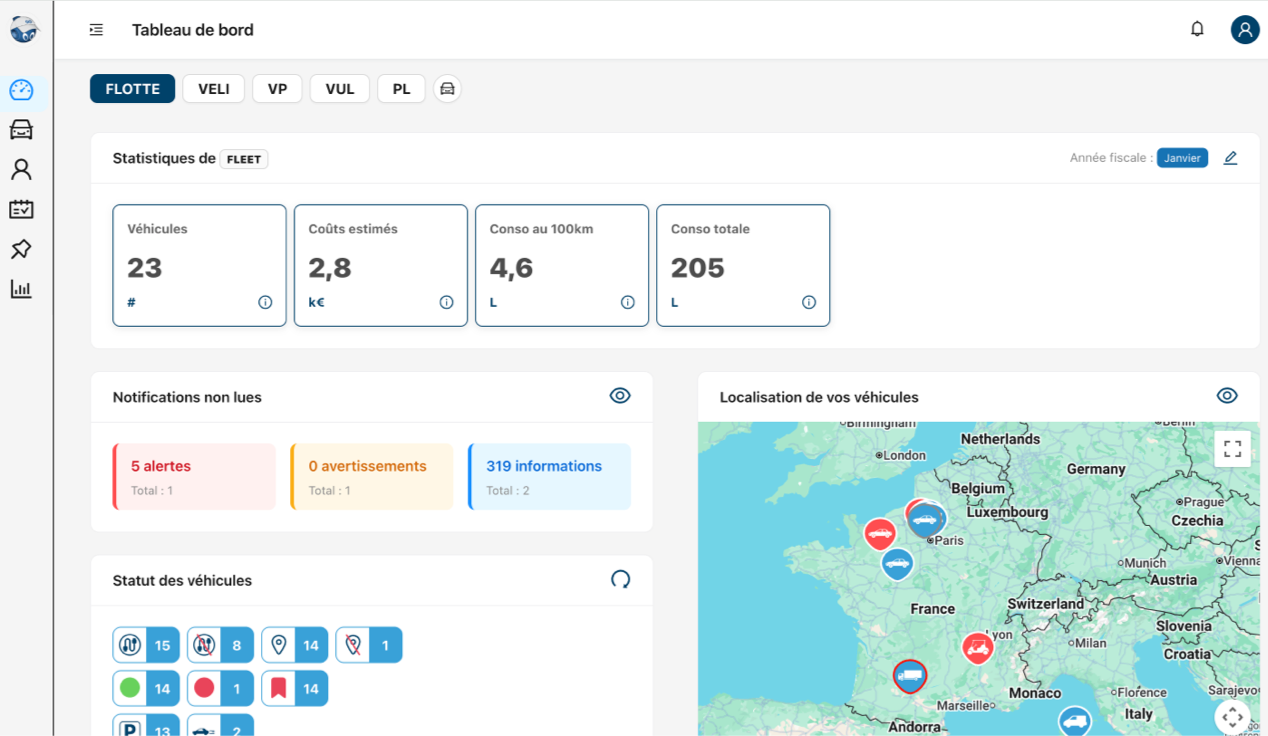1268x736 pixels.
Task: Click the Tableau de bord page title
Action: (x=193, y=30)
